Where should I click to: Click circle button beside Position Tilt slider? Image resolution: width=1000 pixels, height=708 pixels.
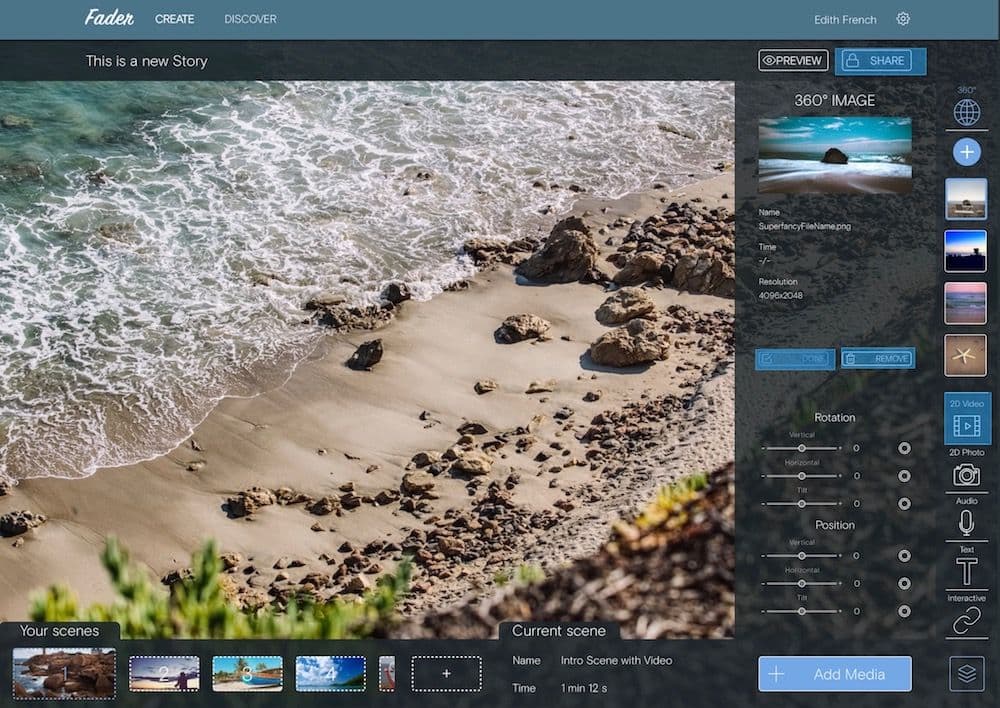904,611
